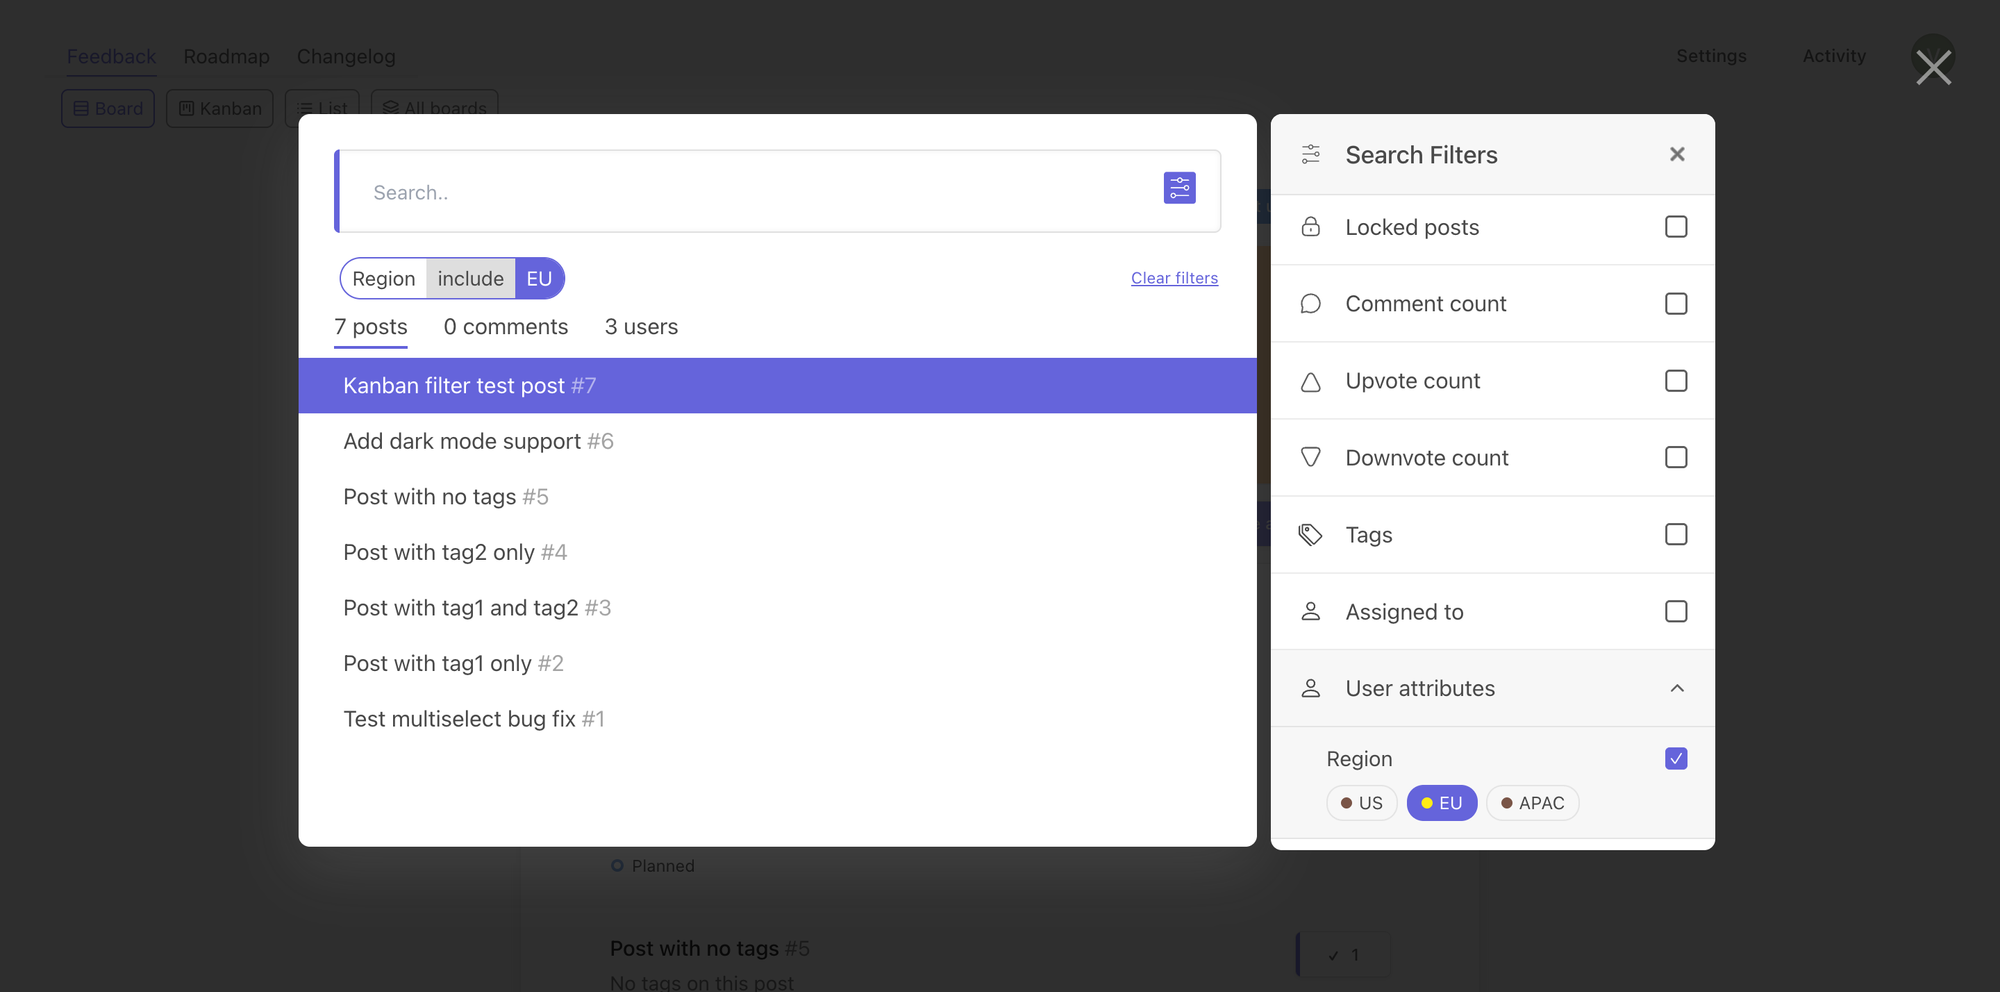
Task: Open Add dark mode support #6 result
Action: pos(777,441)
